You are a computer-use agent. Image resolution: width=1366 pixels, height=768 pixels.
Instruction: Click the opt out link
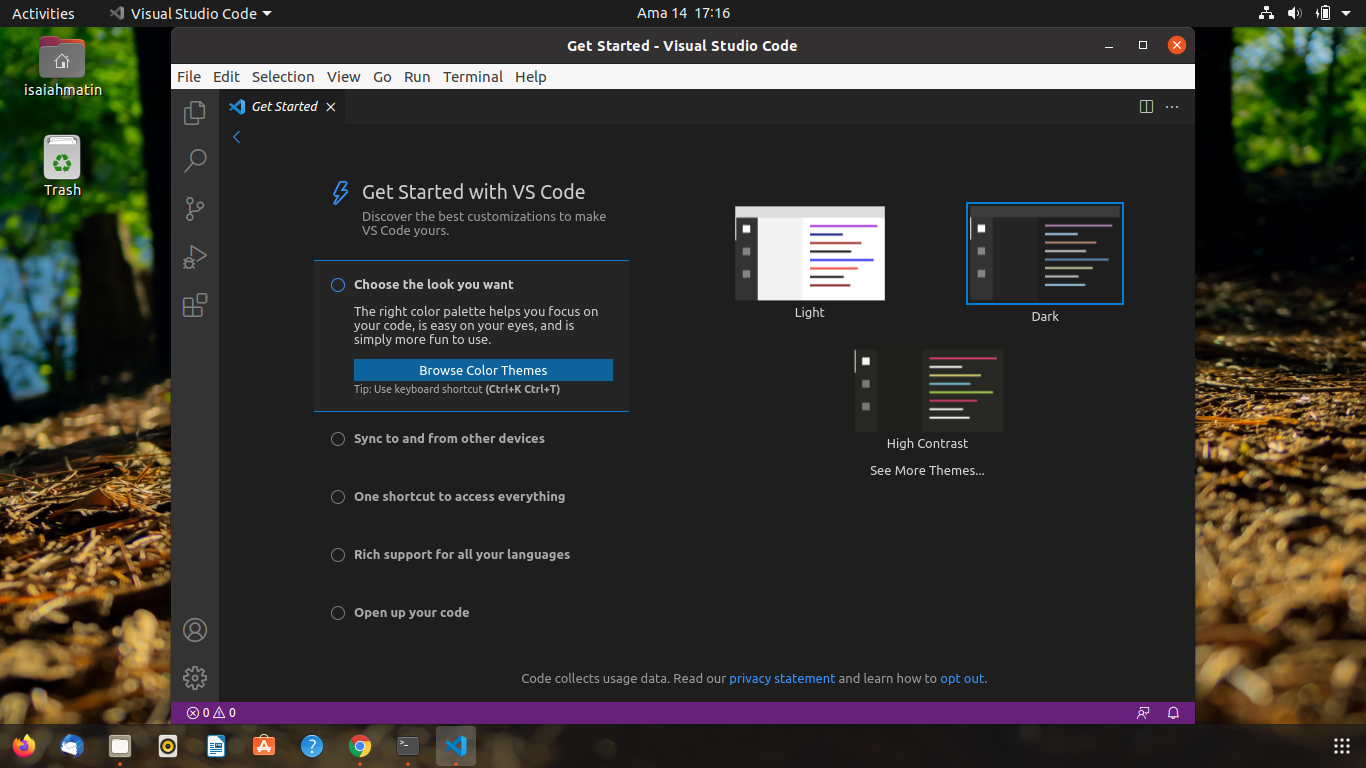[962, 678]
